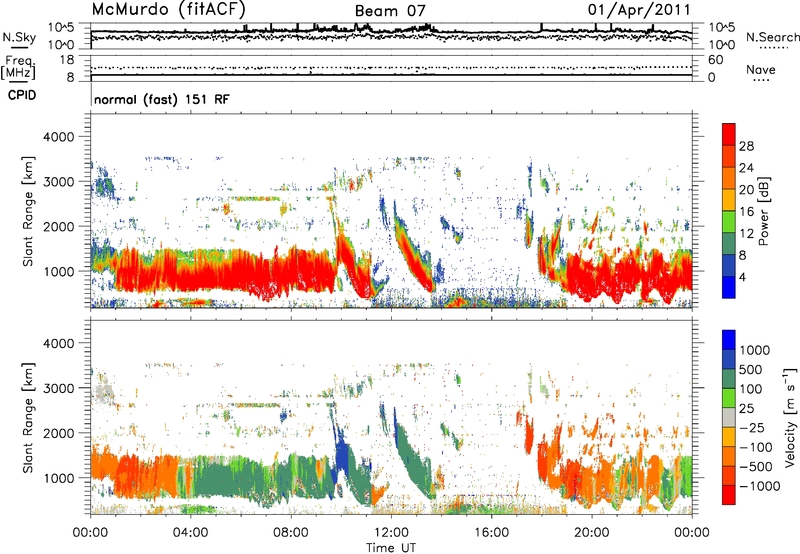The width and height of the screenshot is (800, 554).
Task: Click the '1000' Velocity colorbar value
Action: pyautogui.click(x=755, y=350)
